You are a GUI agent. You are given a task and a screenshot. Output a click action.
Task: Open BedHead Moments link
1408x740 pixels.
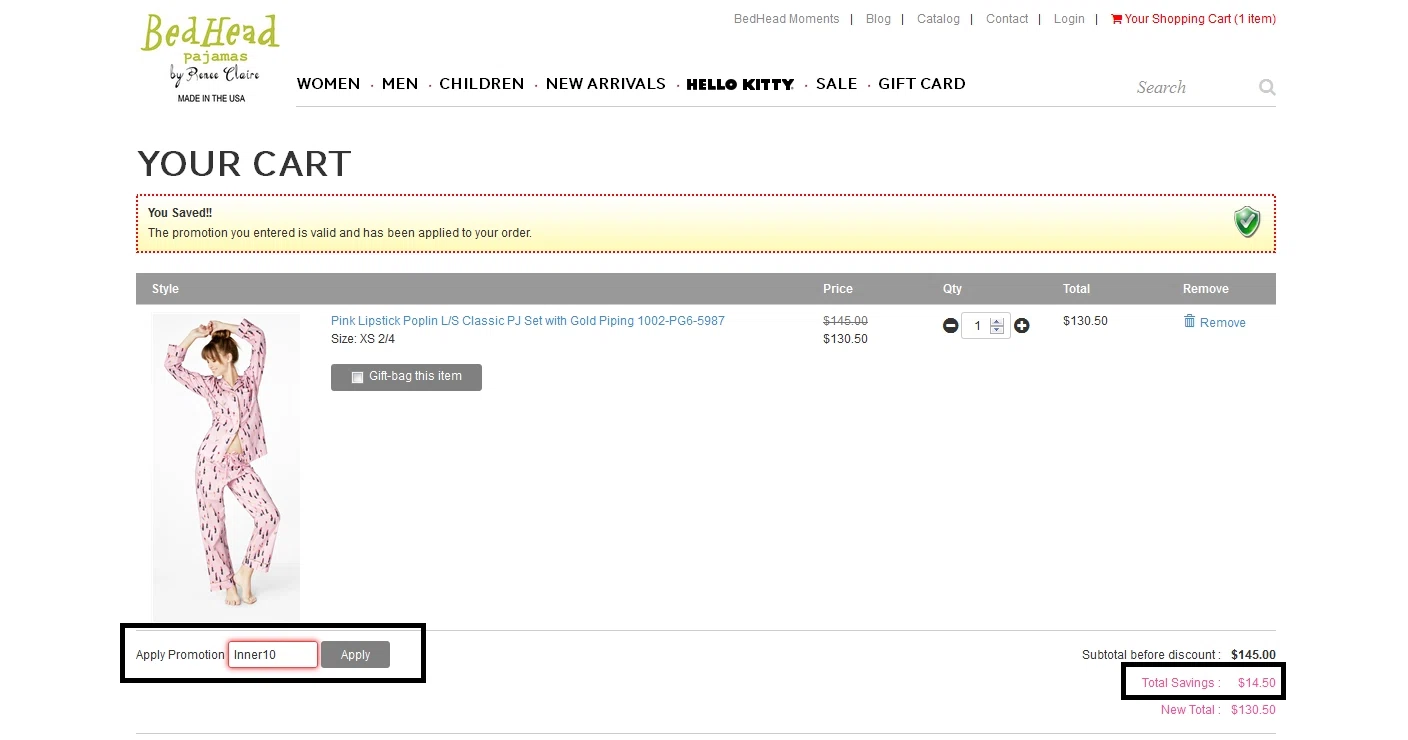[x=787, y=19]
